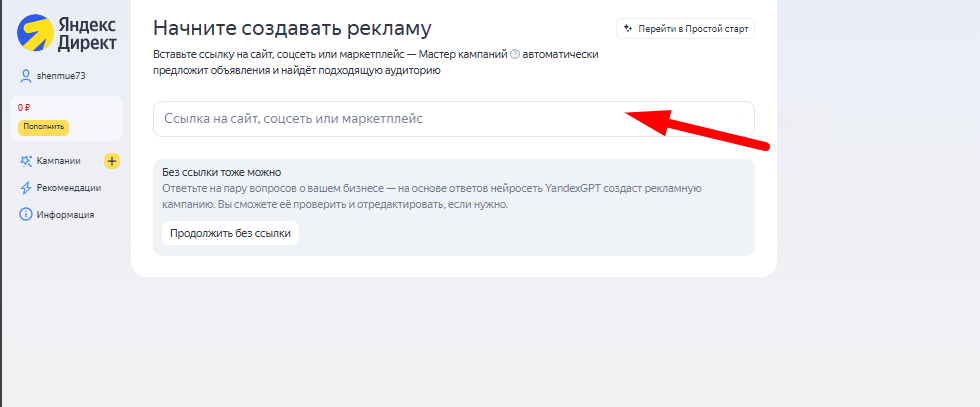Screen dimensions: 980x407
Task: Click the lightning icon beside Рекомендации
Action: coord(26,188)
